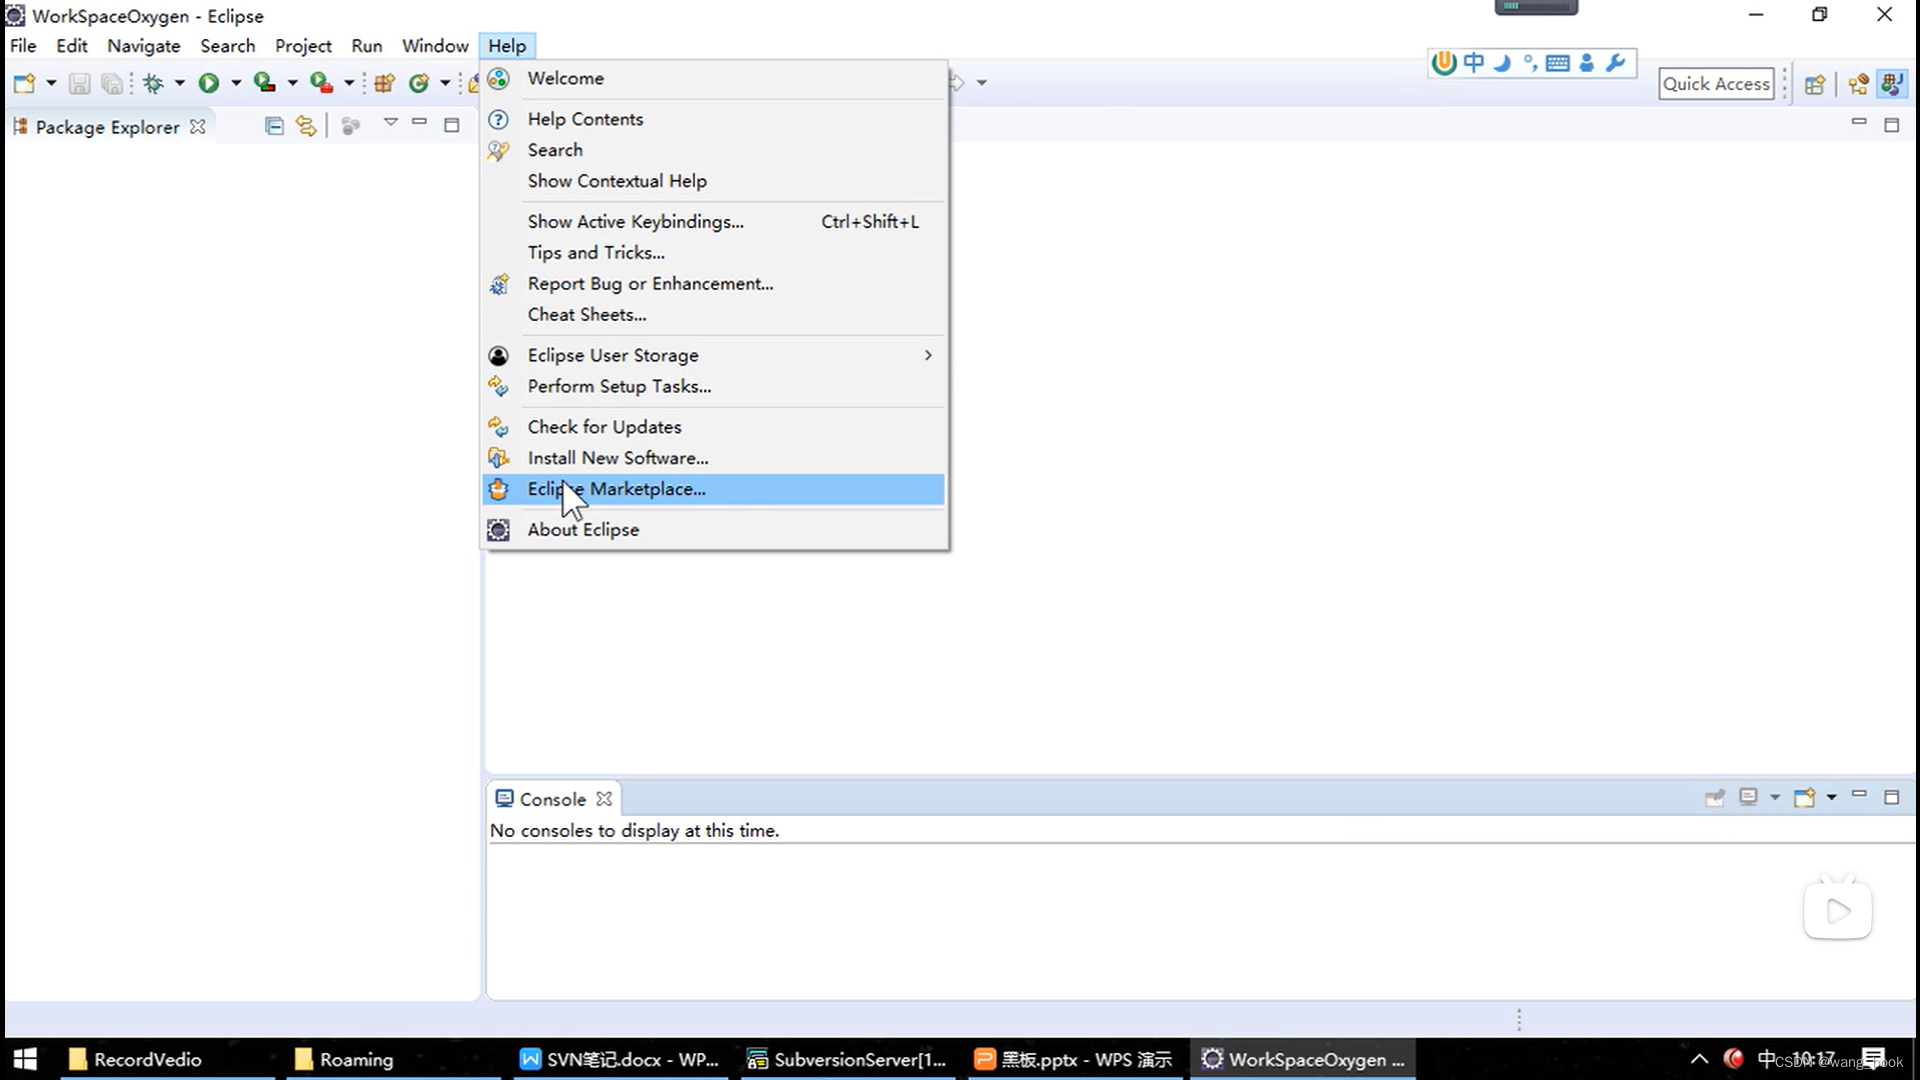
Task: Click the Open Console icon
Action: point(1804,797)
